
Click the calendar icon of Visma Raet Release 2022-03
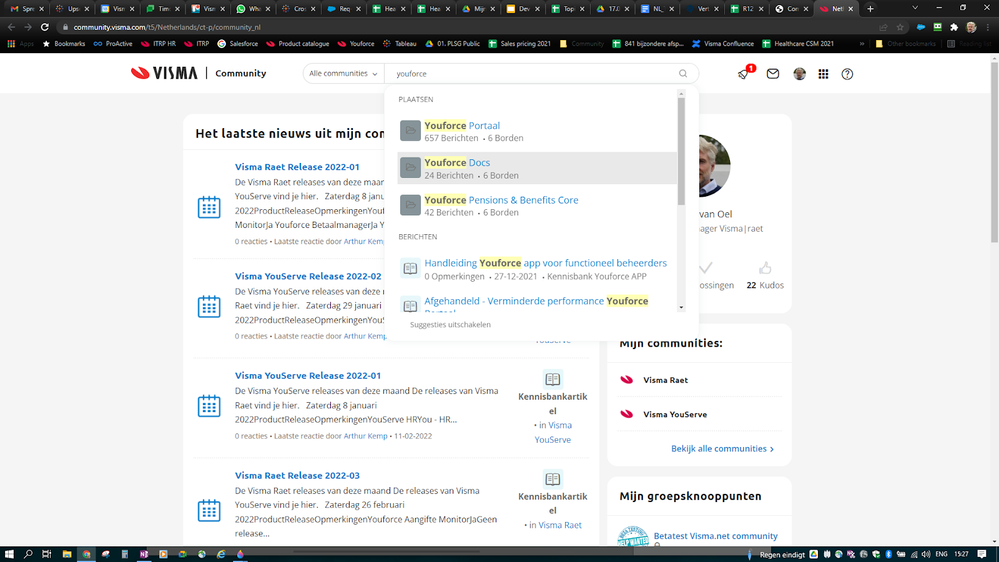point(209,510)
